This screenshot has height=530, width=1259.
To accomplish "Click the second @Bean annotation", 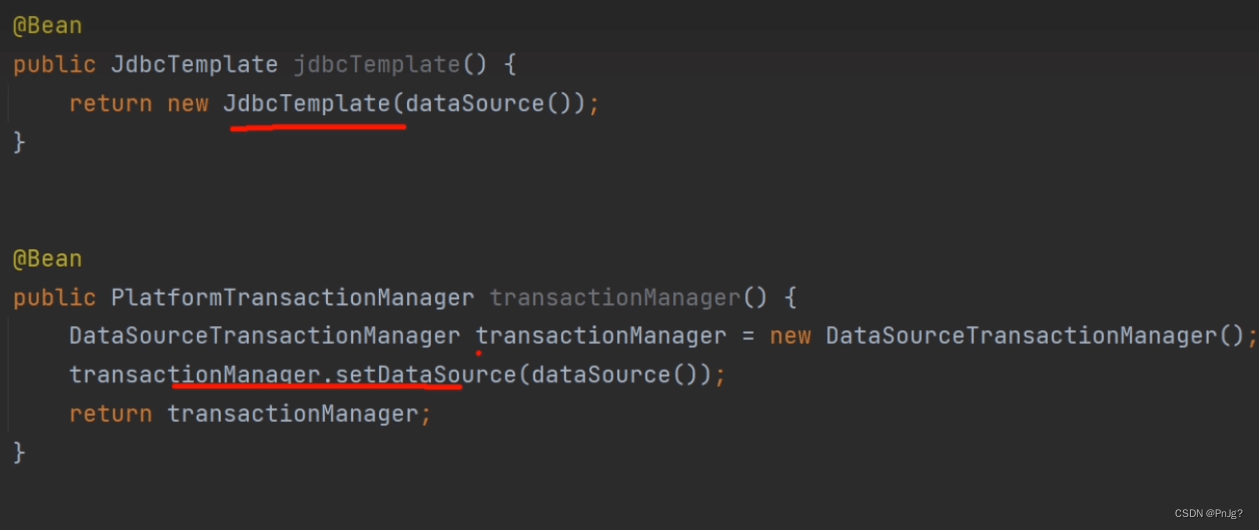I will (47, 260).
